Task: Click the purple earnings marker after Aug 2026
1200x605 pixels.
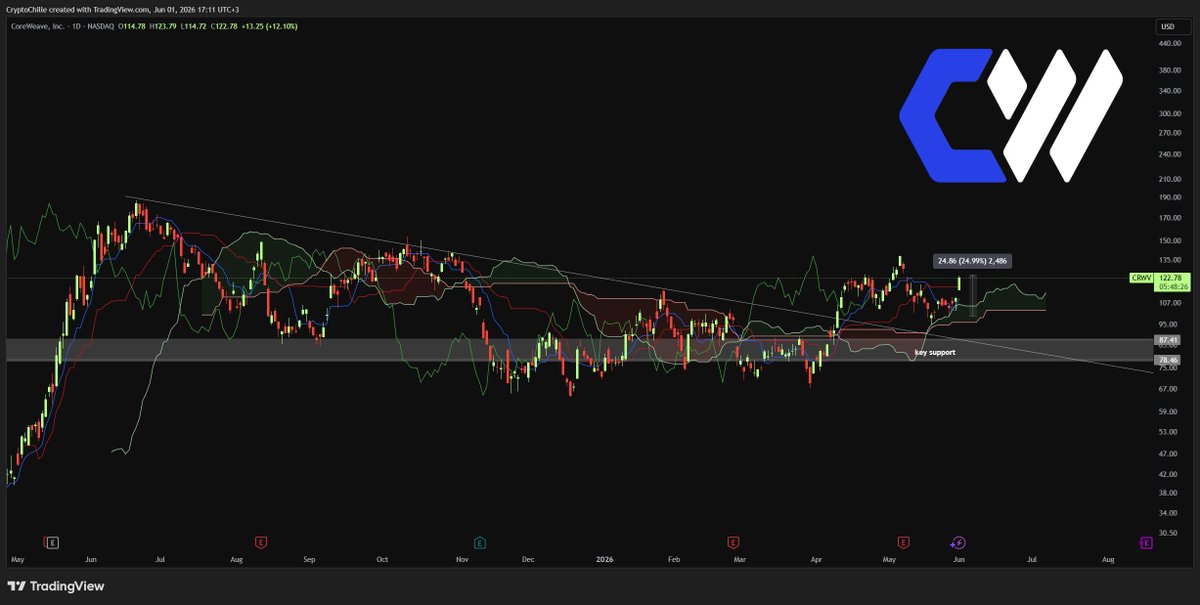Action: pos(1145,542)
